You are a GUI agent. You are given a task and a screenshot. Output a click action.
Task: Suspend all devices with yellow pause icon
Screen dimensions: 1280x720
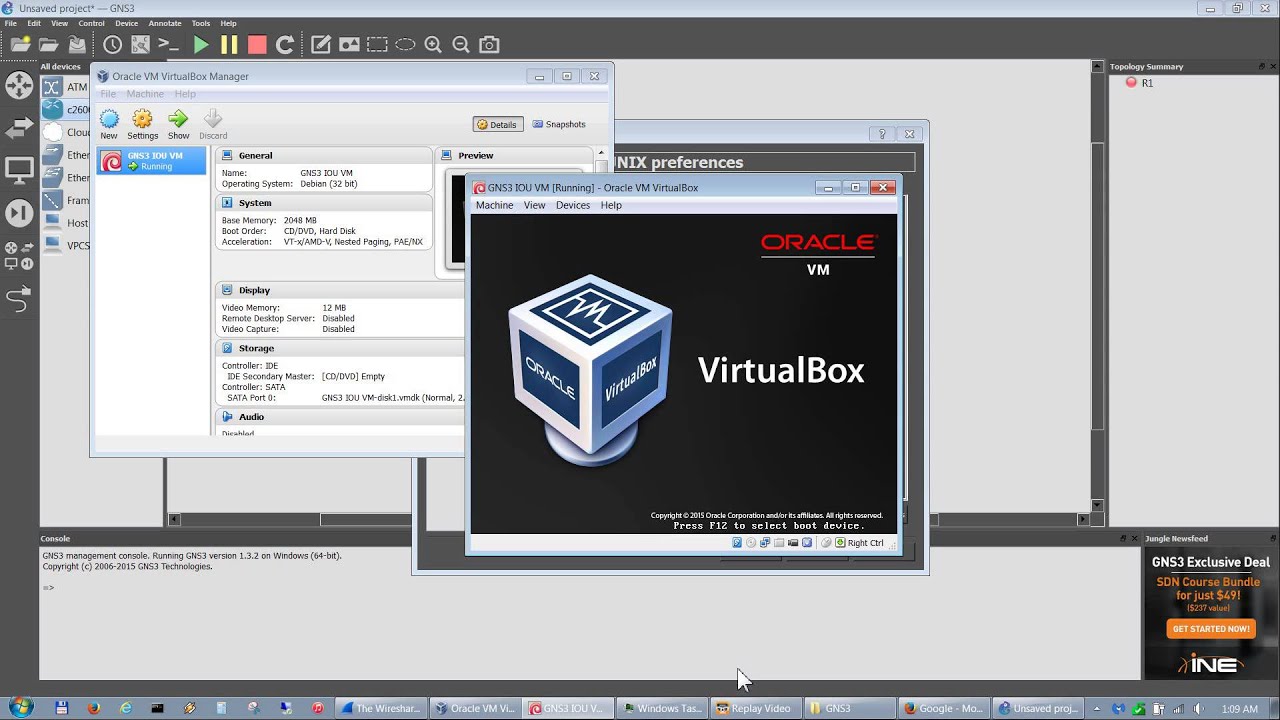coord(229,45)
